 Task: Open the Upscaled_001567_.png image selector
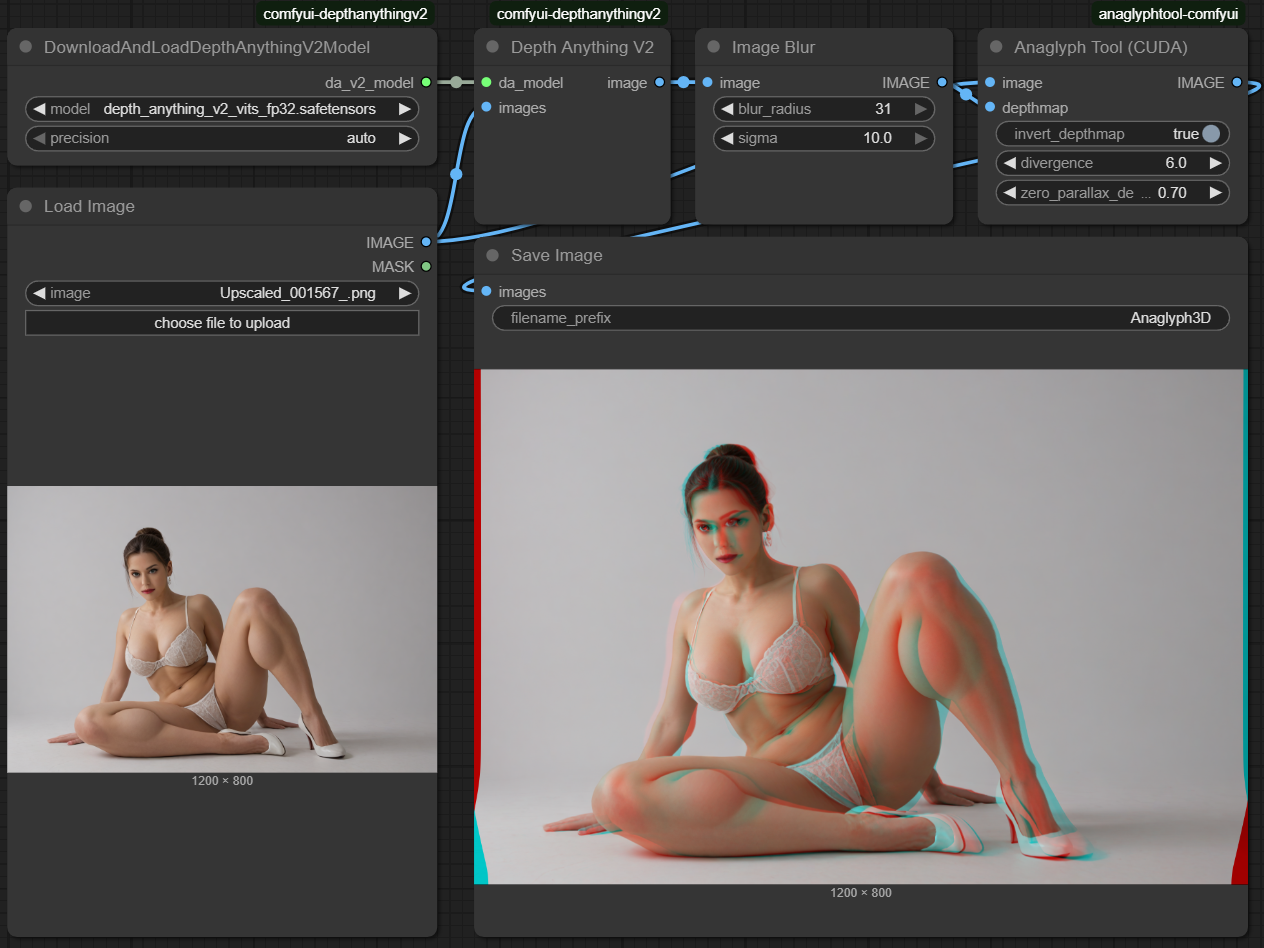pos(222,293)
